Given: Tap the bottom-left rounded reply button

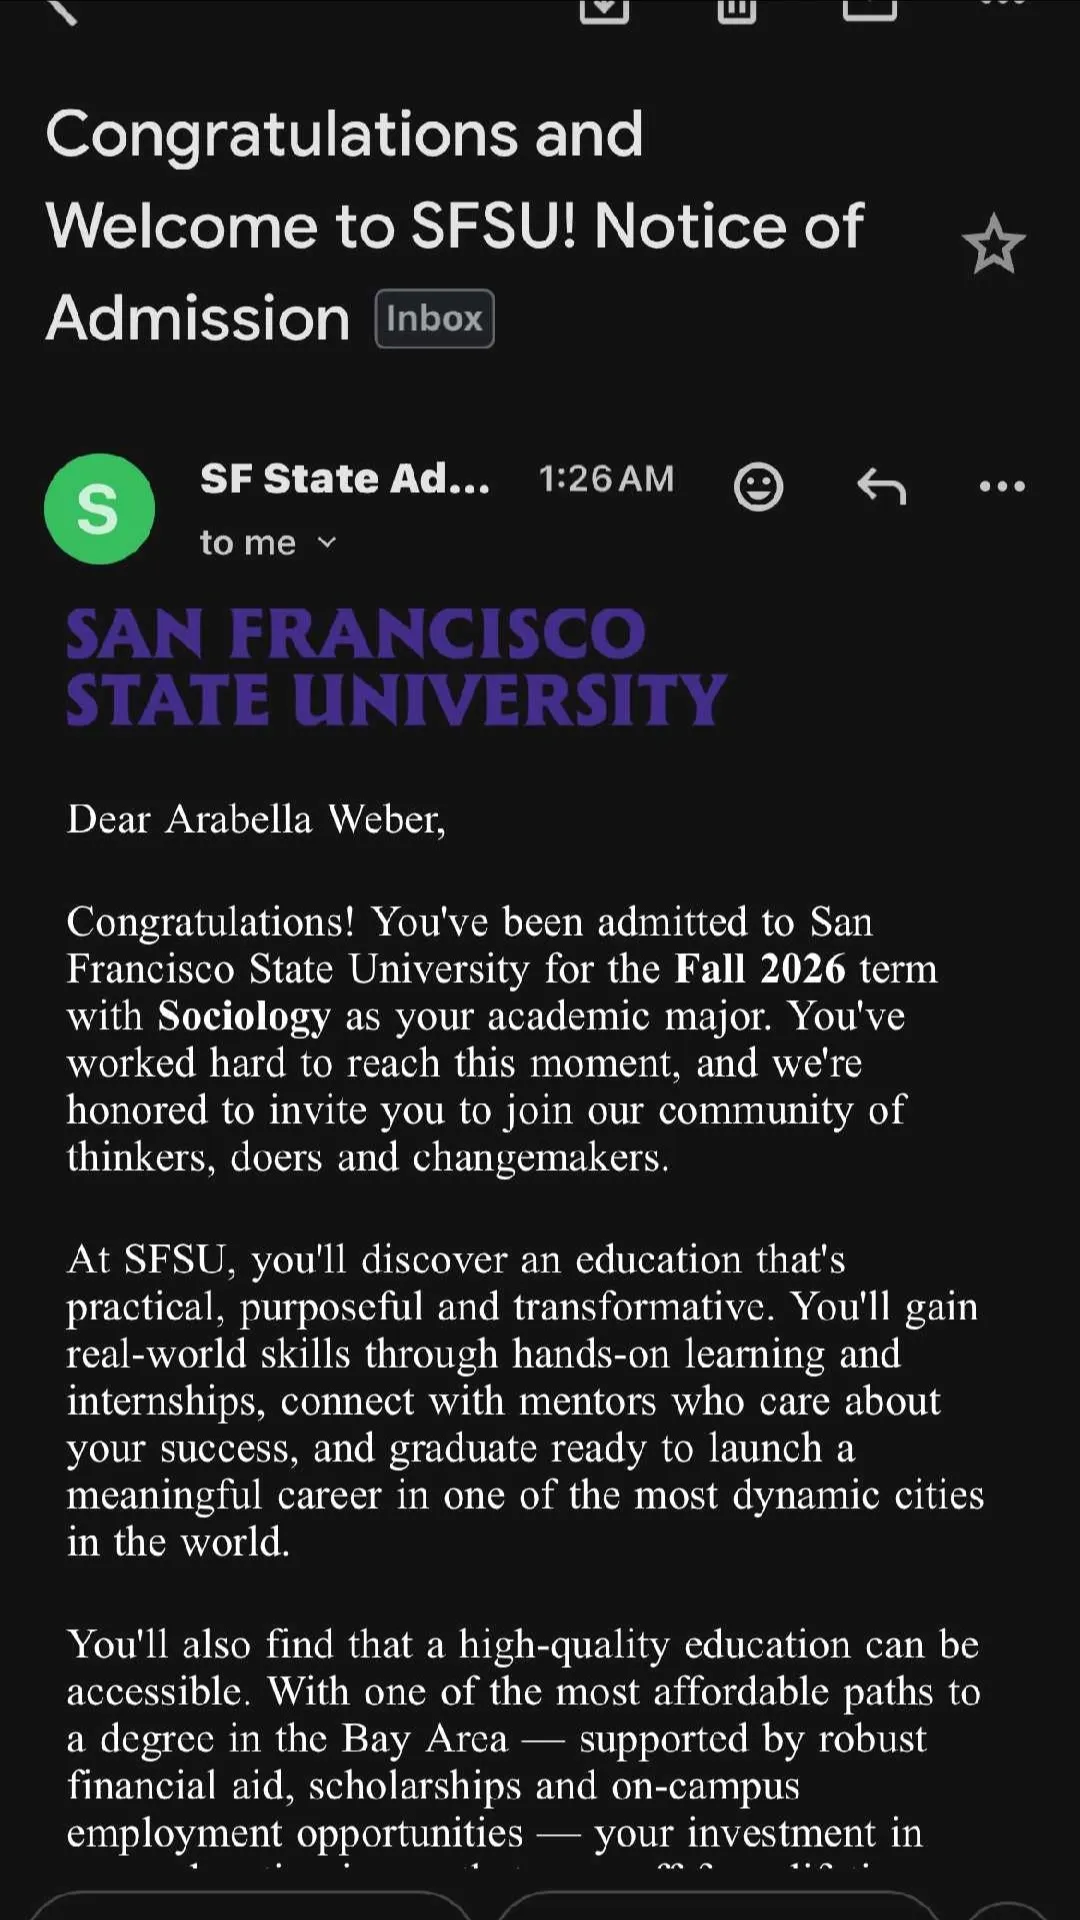Looking at the screenshot, I should [250, 1905].
